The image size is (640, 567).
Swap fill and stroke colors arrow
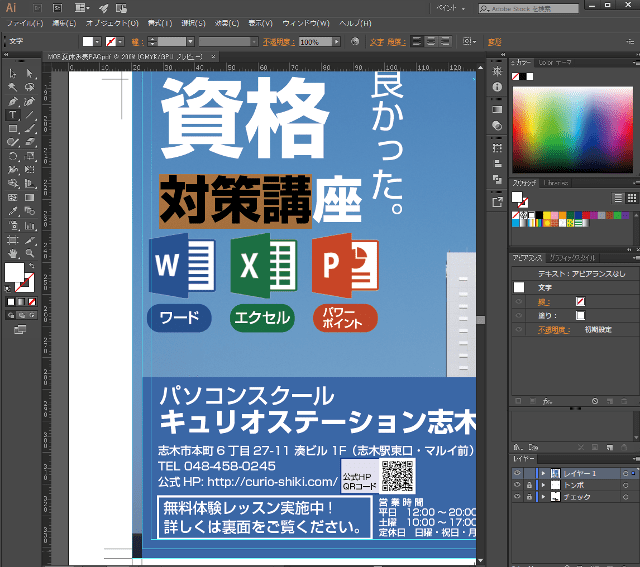click(x=32, y=266)
